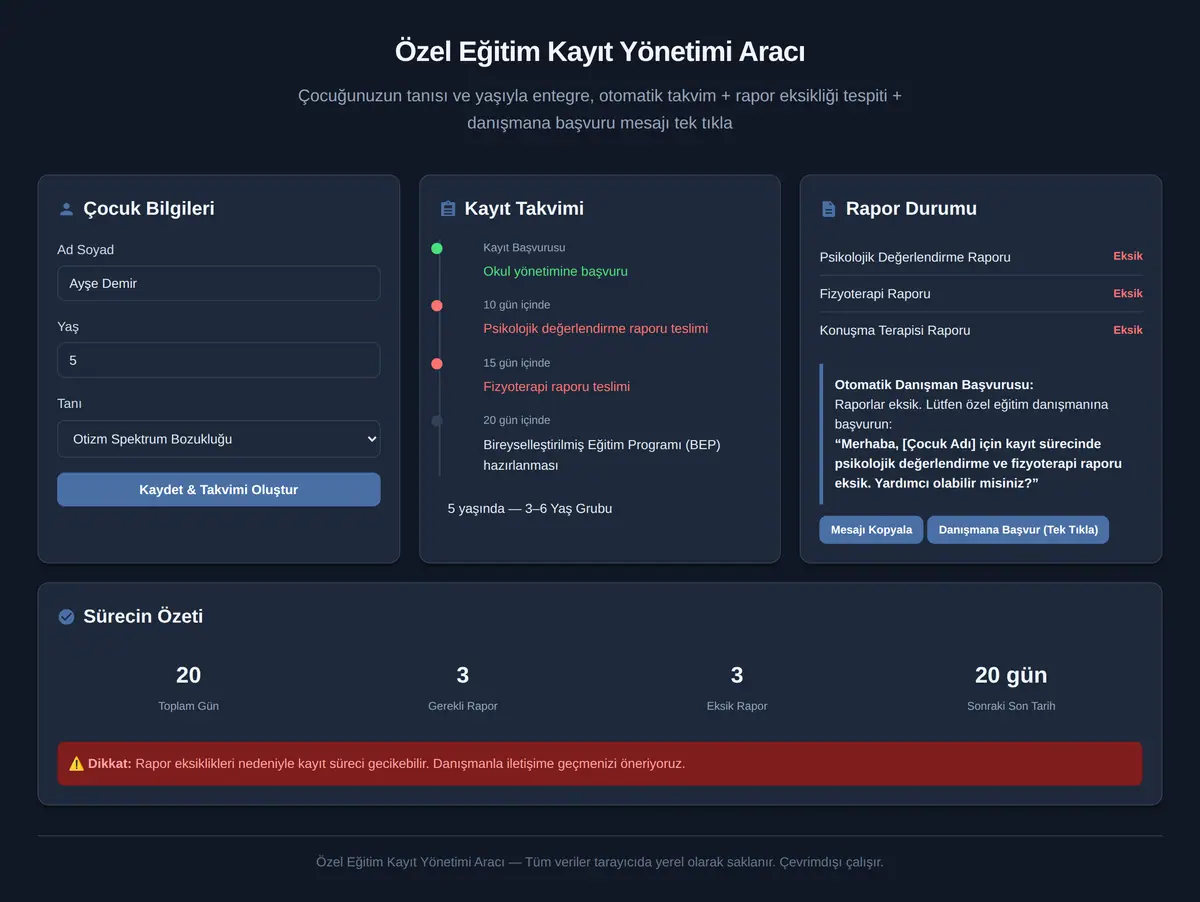The width and height of the screenshot is (1200, 902).
Task: Click Bireyselleştirilmiş Eğitim Programı (BEP) entry
Action: pos(602,455)
